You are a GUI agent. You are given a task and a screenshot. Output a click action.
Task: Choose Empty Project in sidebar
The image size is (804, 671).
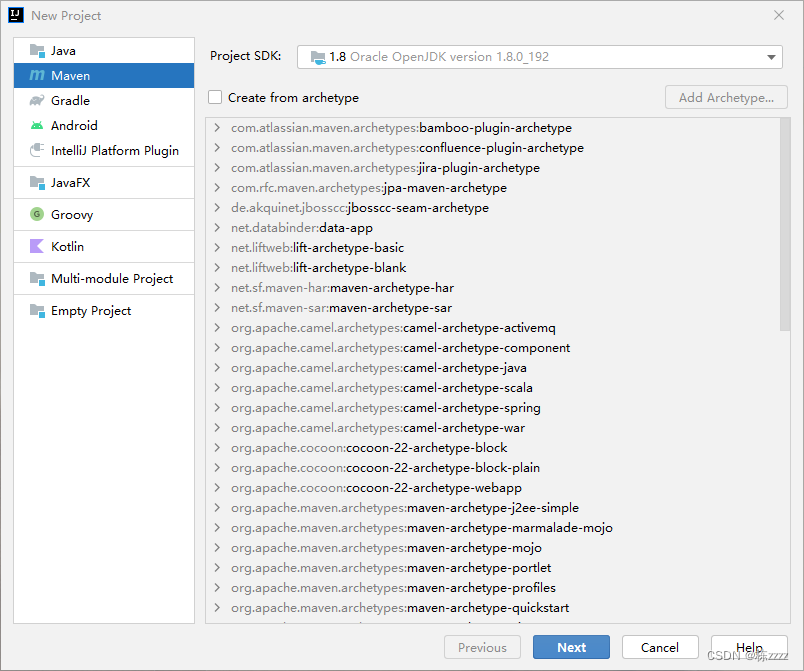(91, 311)
